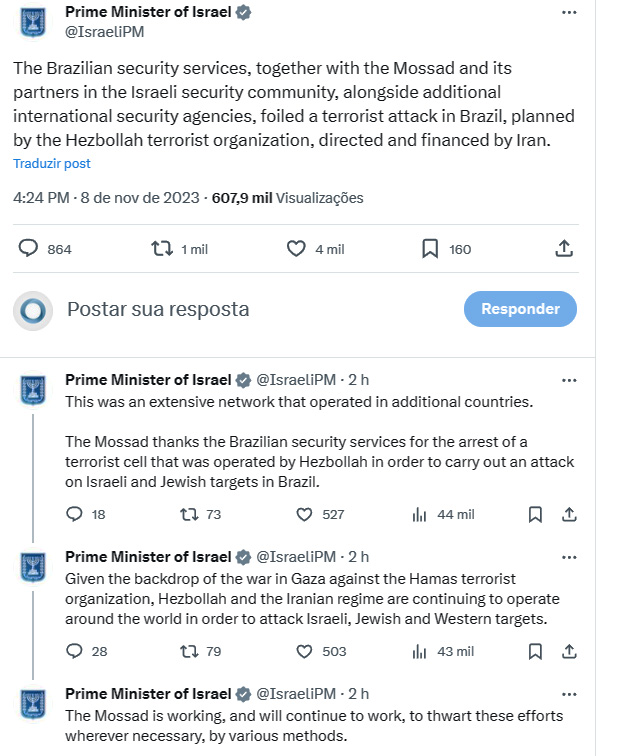View analytics showing 44 mil views

[443, 514]
